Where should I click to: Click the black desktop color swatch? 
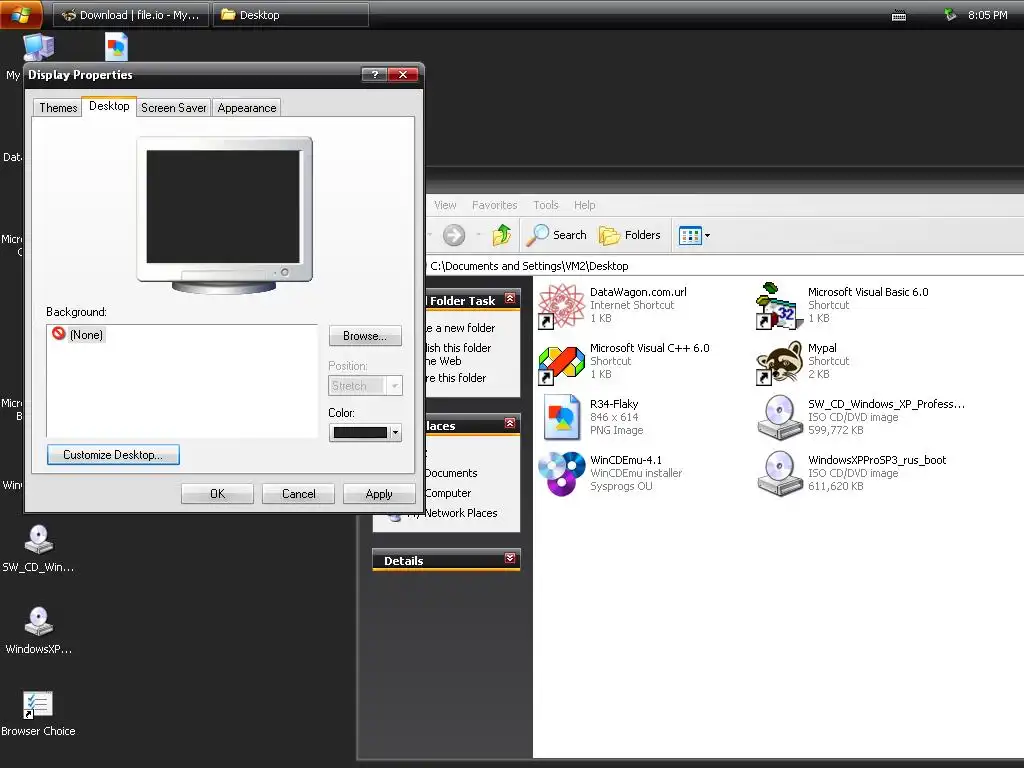(360, 432)
